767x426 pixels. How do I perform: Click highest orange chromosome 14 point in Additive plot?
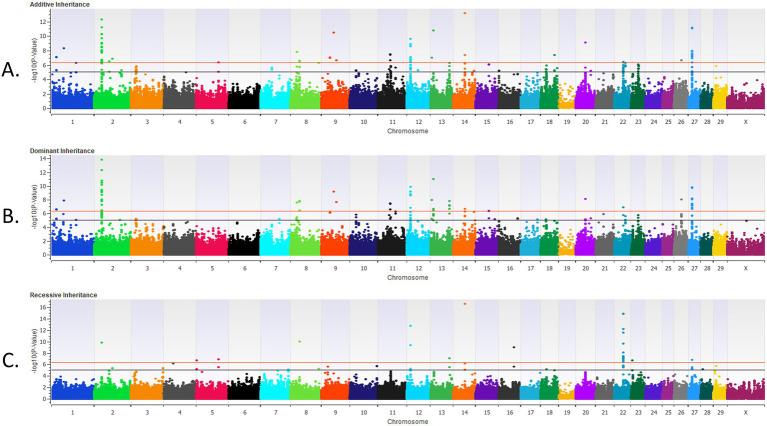[x=464, y=13]
